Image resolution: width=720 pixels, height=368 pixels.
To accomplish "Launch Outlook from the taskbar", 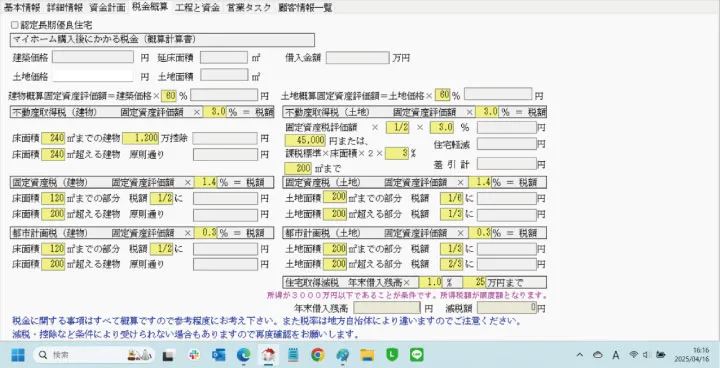I will pos(219,355).
